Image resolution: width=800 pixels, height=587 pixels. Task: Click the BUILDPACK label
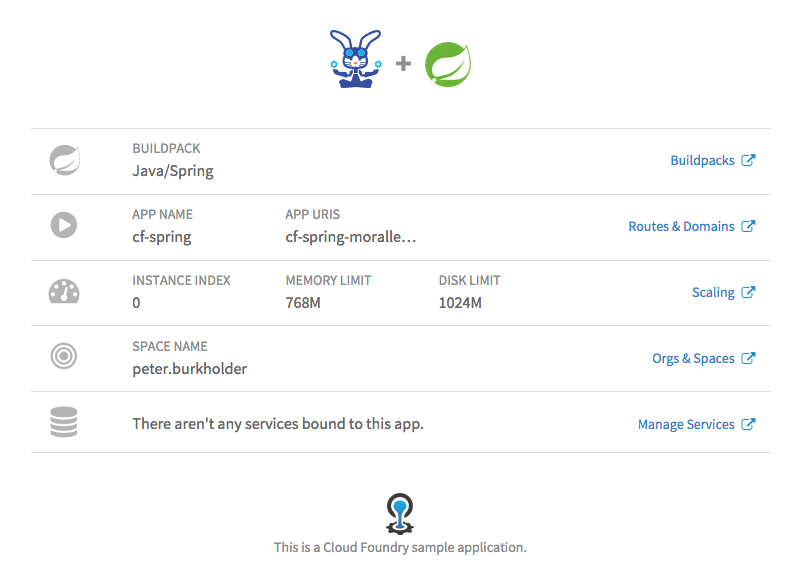click(166, 148)
